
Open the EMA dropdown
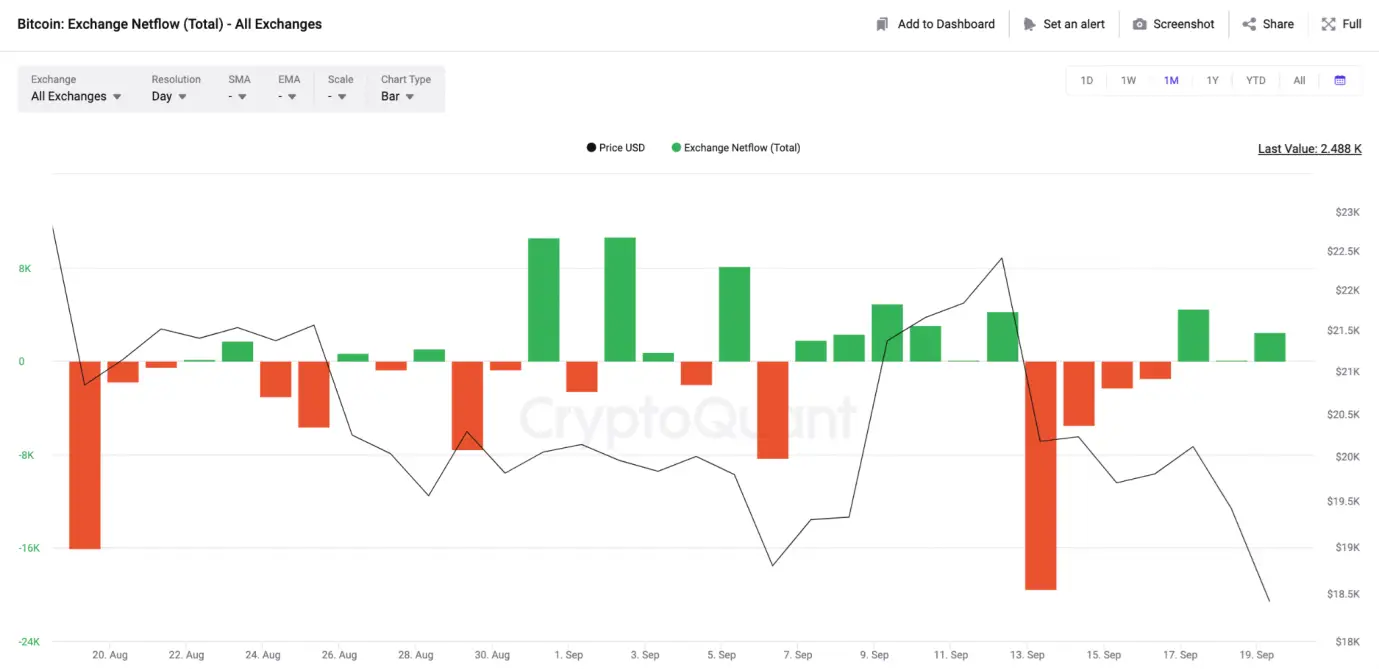click(x=287, y=96)
